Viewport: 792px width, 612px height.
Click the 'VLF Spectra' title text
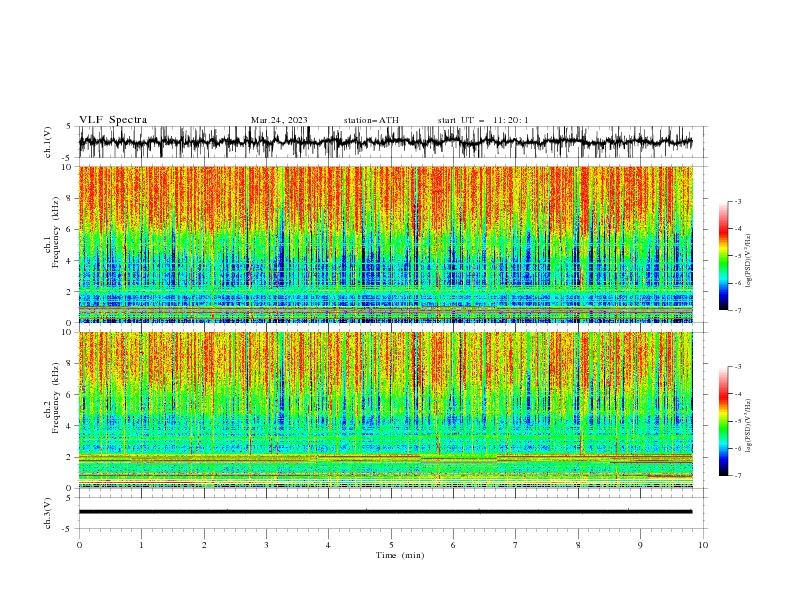113,120
